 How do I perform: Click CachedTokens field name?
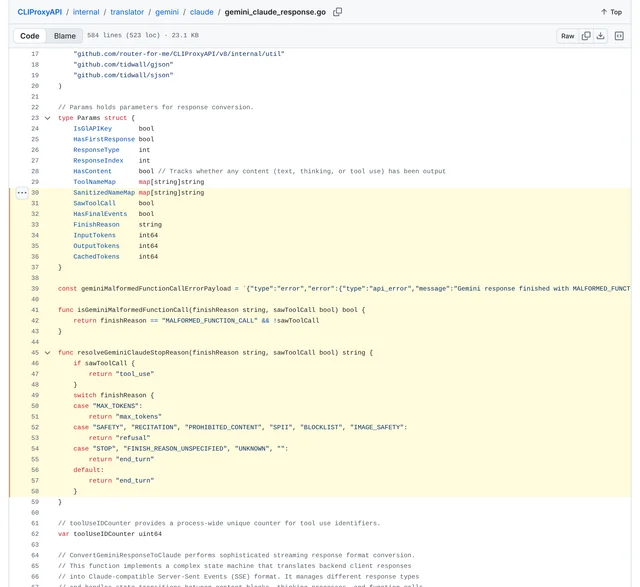point(96,256)
